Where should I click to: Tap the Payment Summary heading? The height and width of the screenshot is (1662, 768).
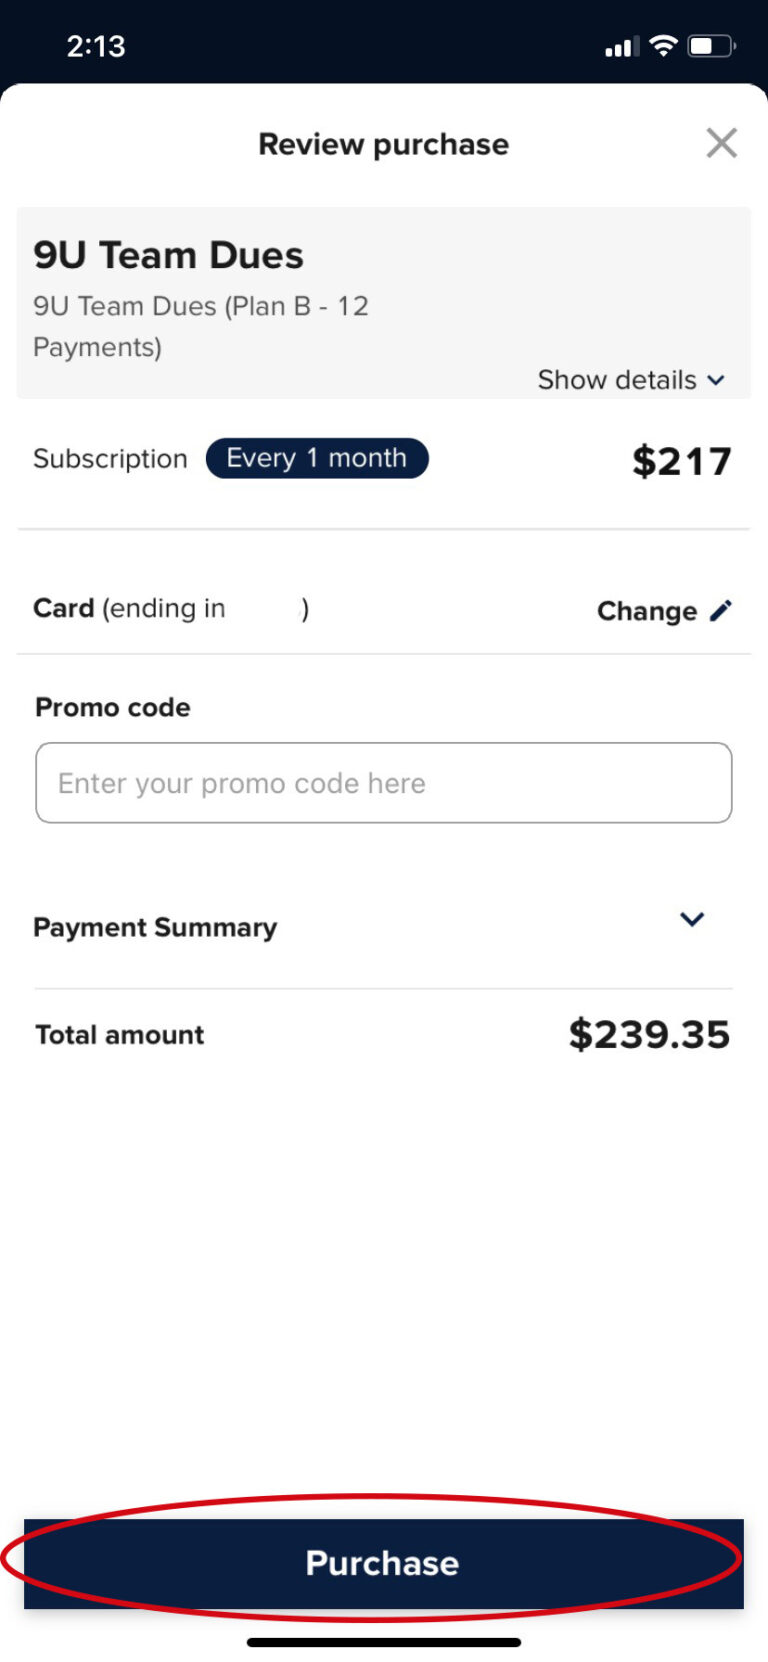(155, 927)
